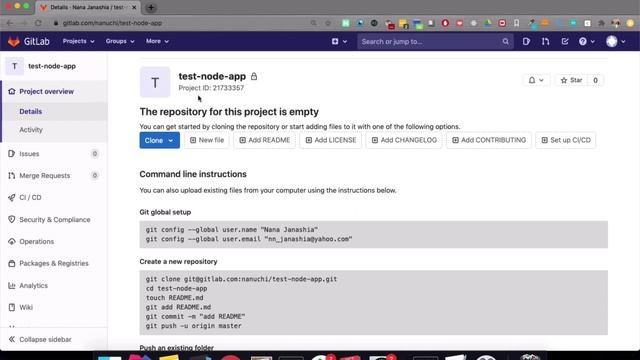Open the Issues icon in top bar

pos(526,41)
